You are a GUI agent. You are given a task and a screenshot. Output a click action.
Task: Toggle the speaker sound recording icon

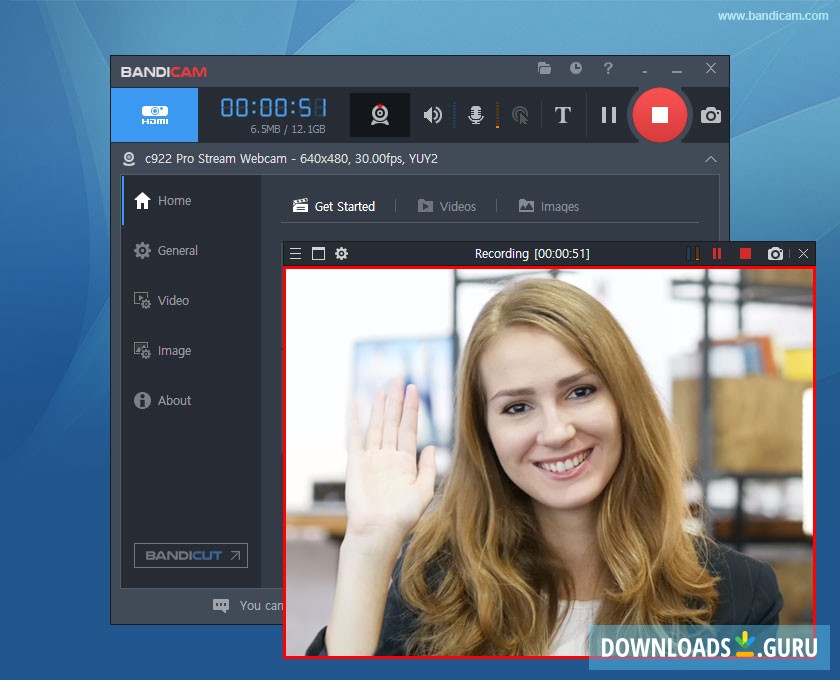(x=432, y=115)
